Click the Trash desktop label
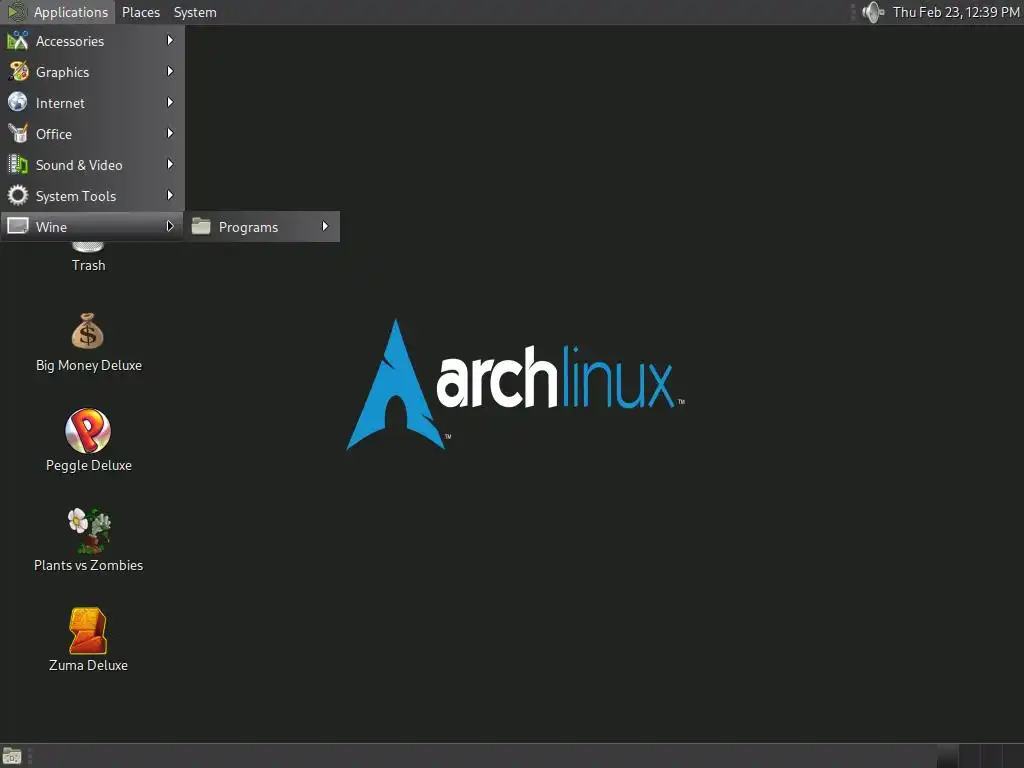Image resolution: width=1024 pixels, height=768 pixels. (88, 265)
